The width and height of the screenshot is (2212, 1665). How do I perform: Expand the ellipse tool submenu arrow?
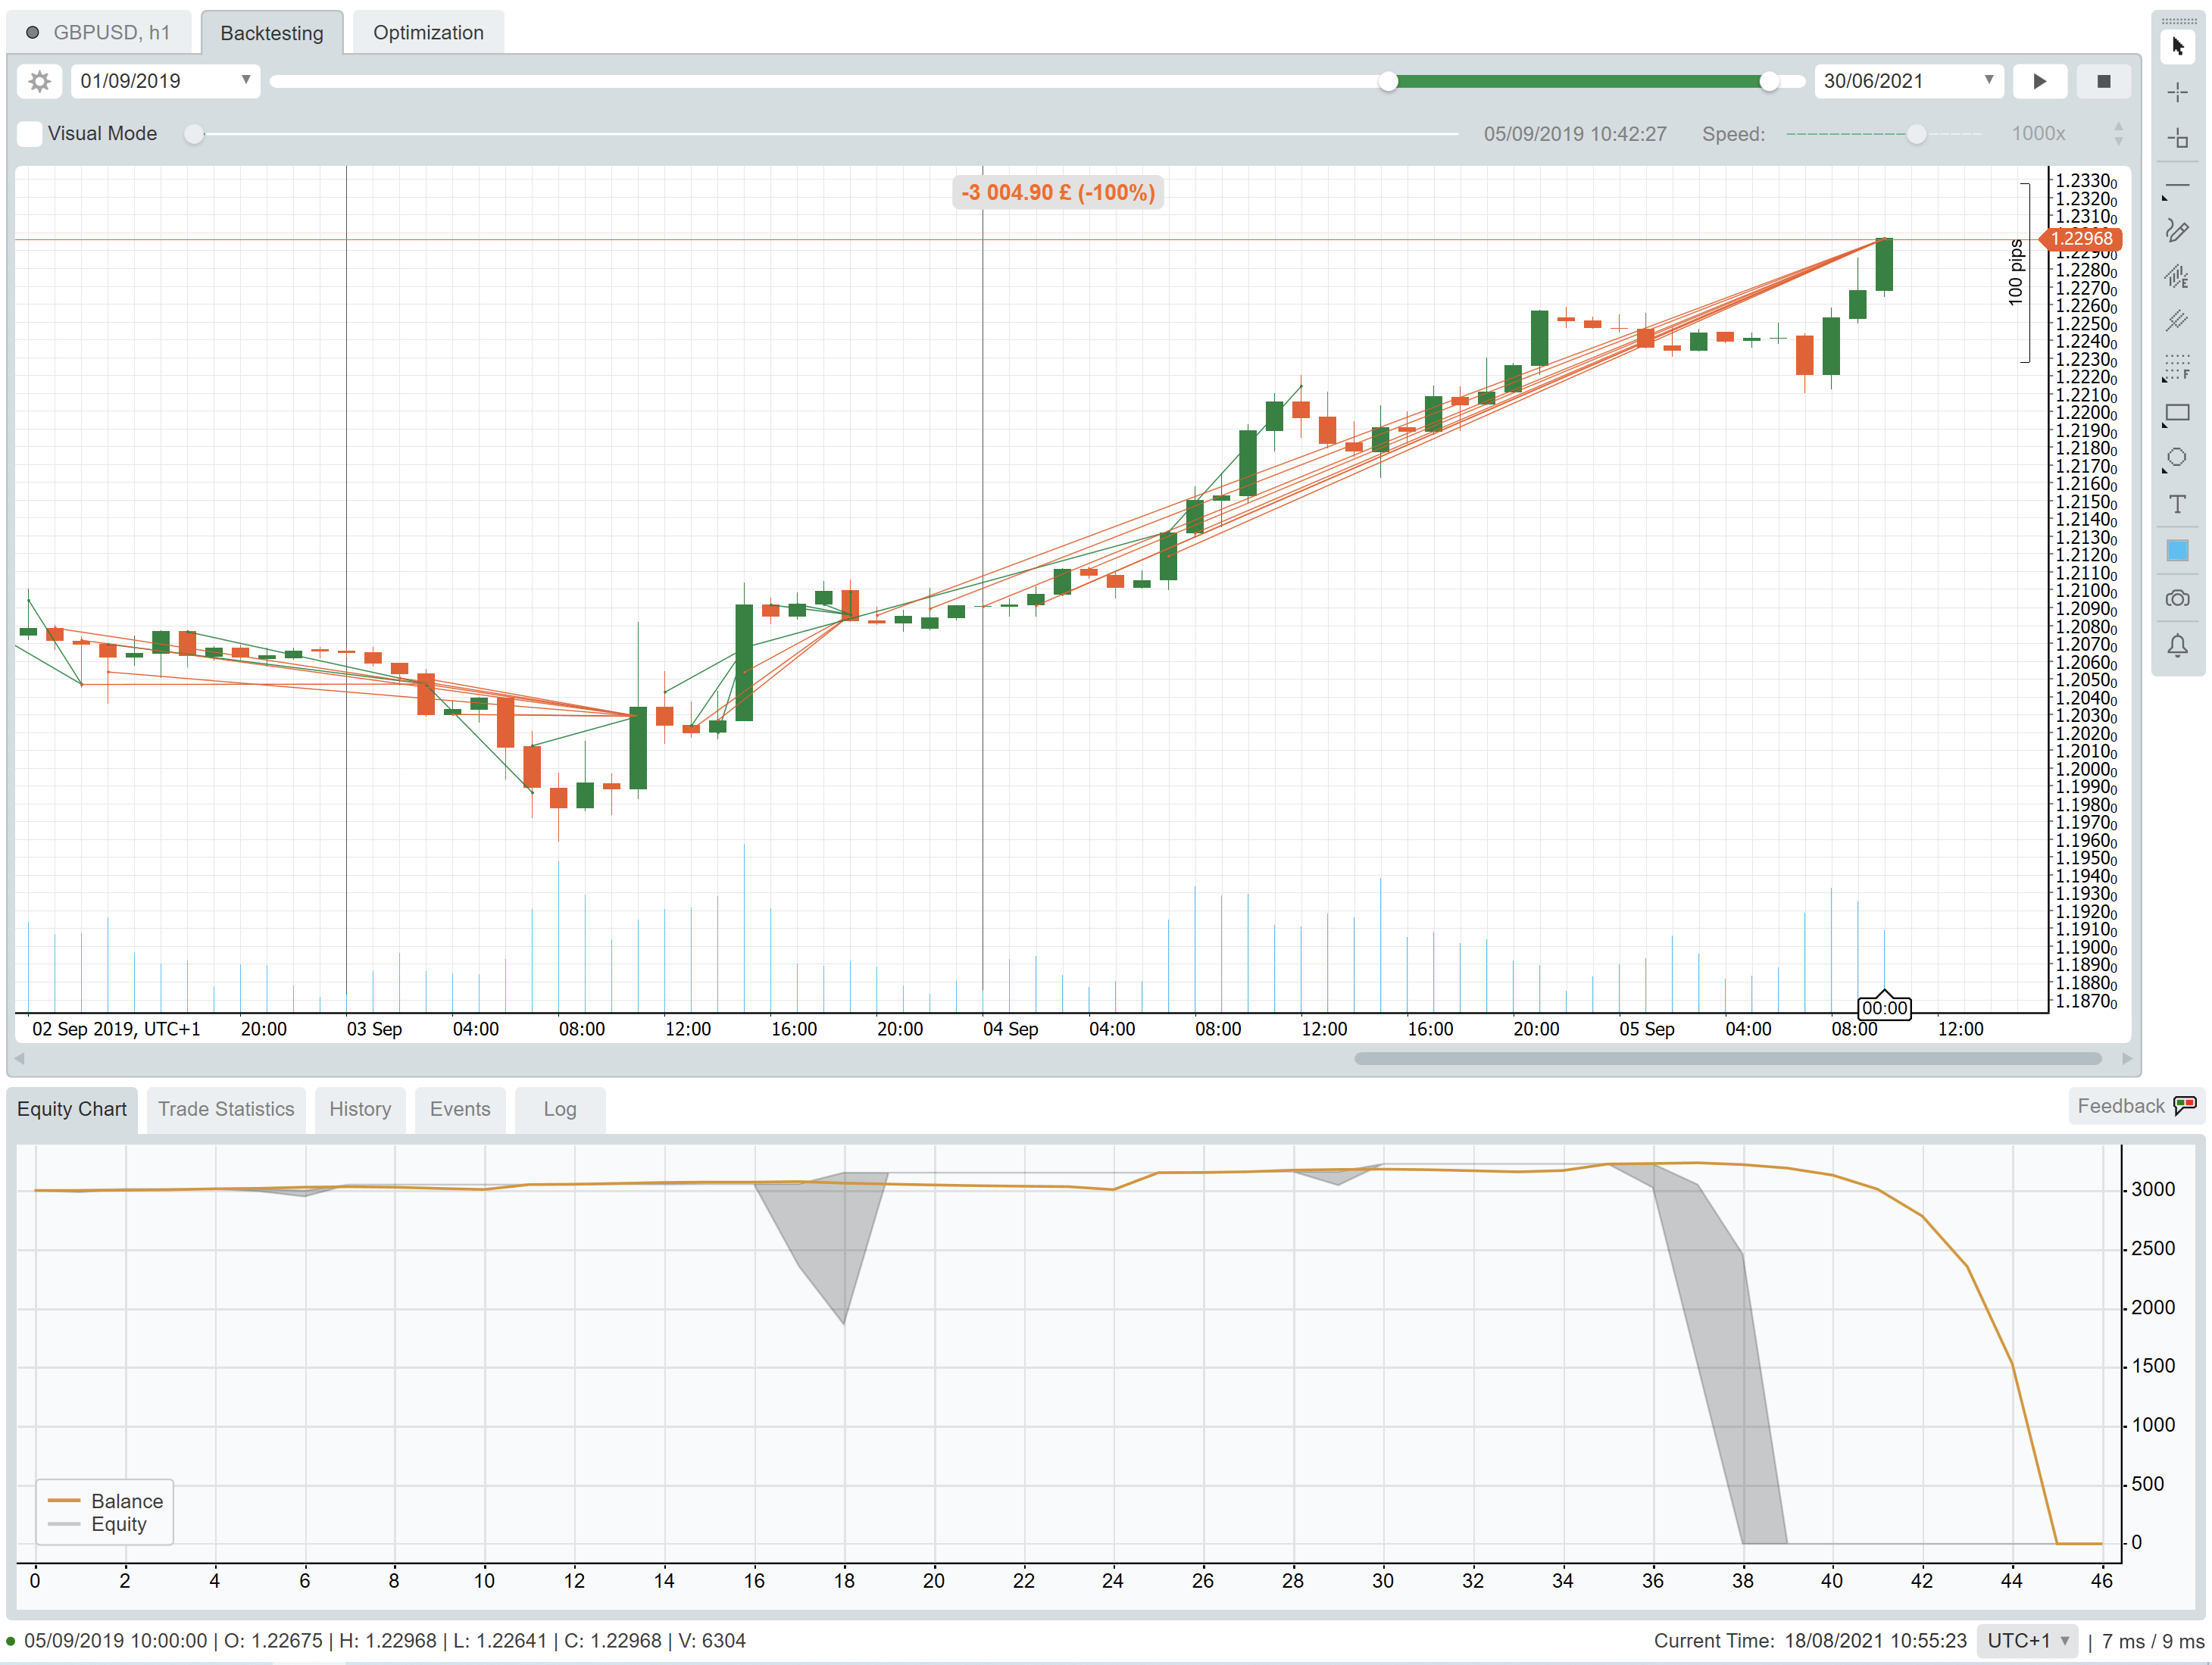[x=2164, y=471]
